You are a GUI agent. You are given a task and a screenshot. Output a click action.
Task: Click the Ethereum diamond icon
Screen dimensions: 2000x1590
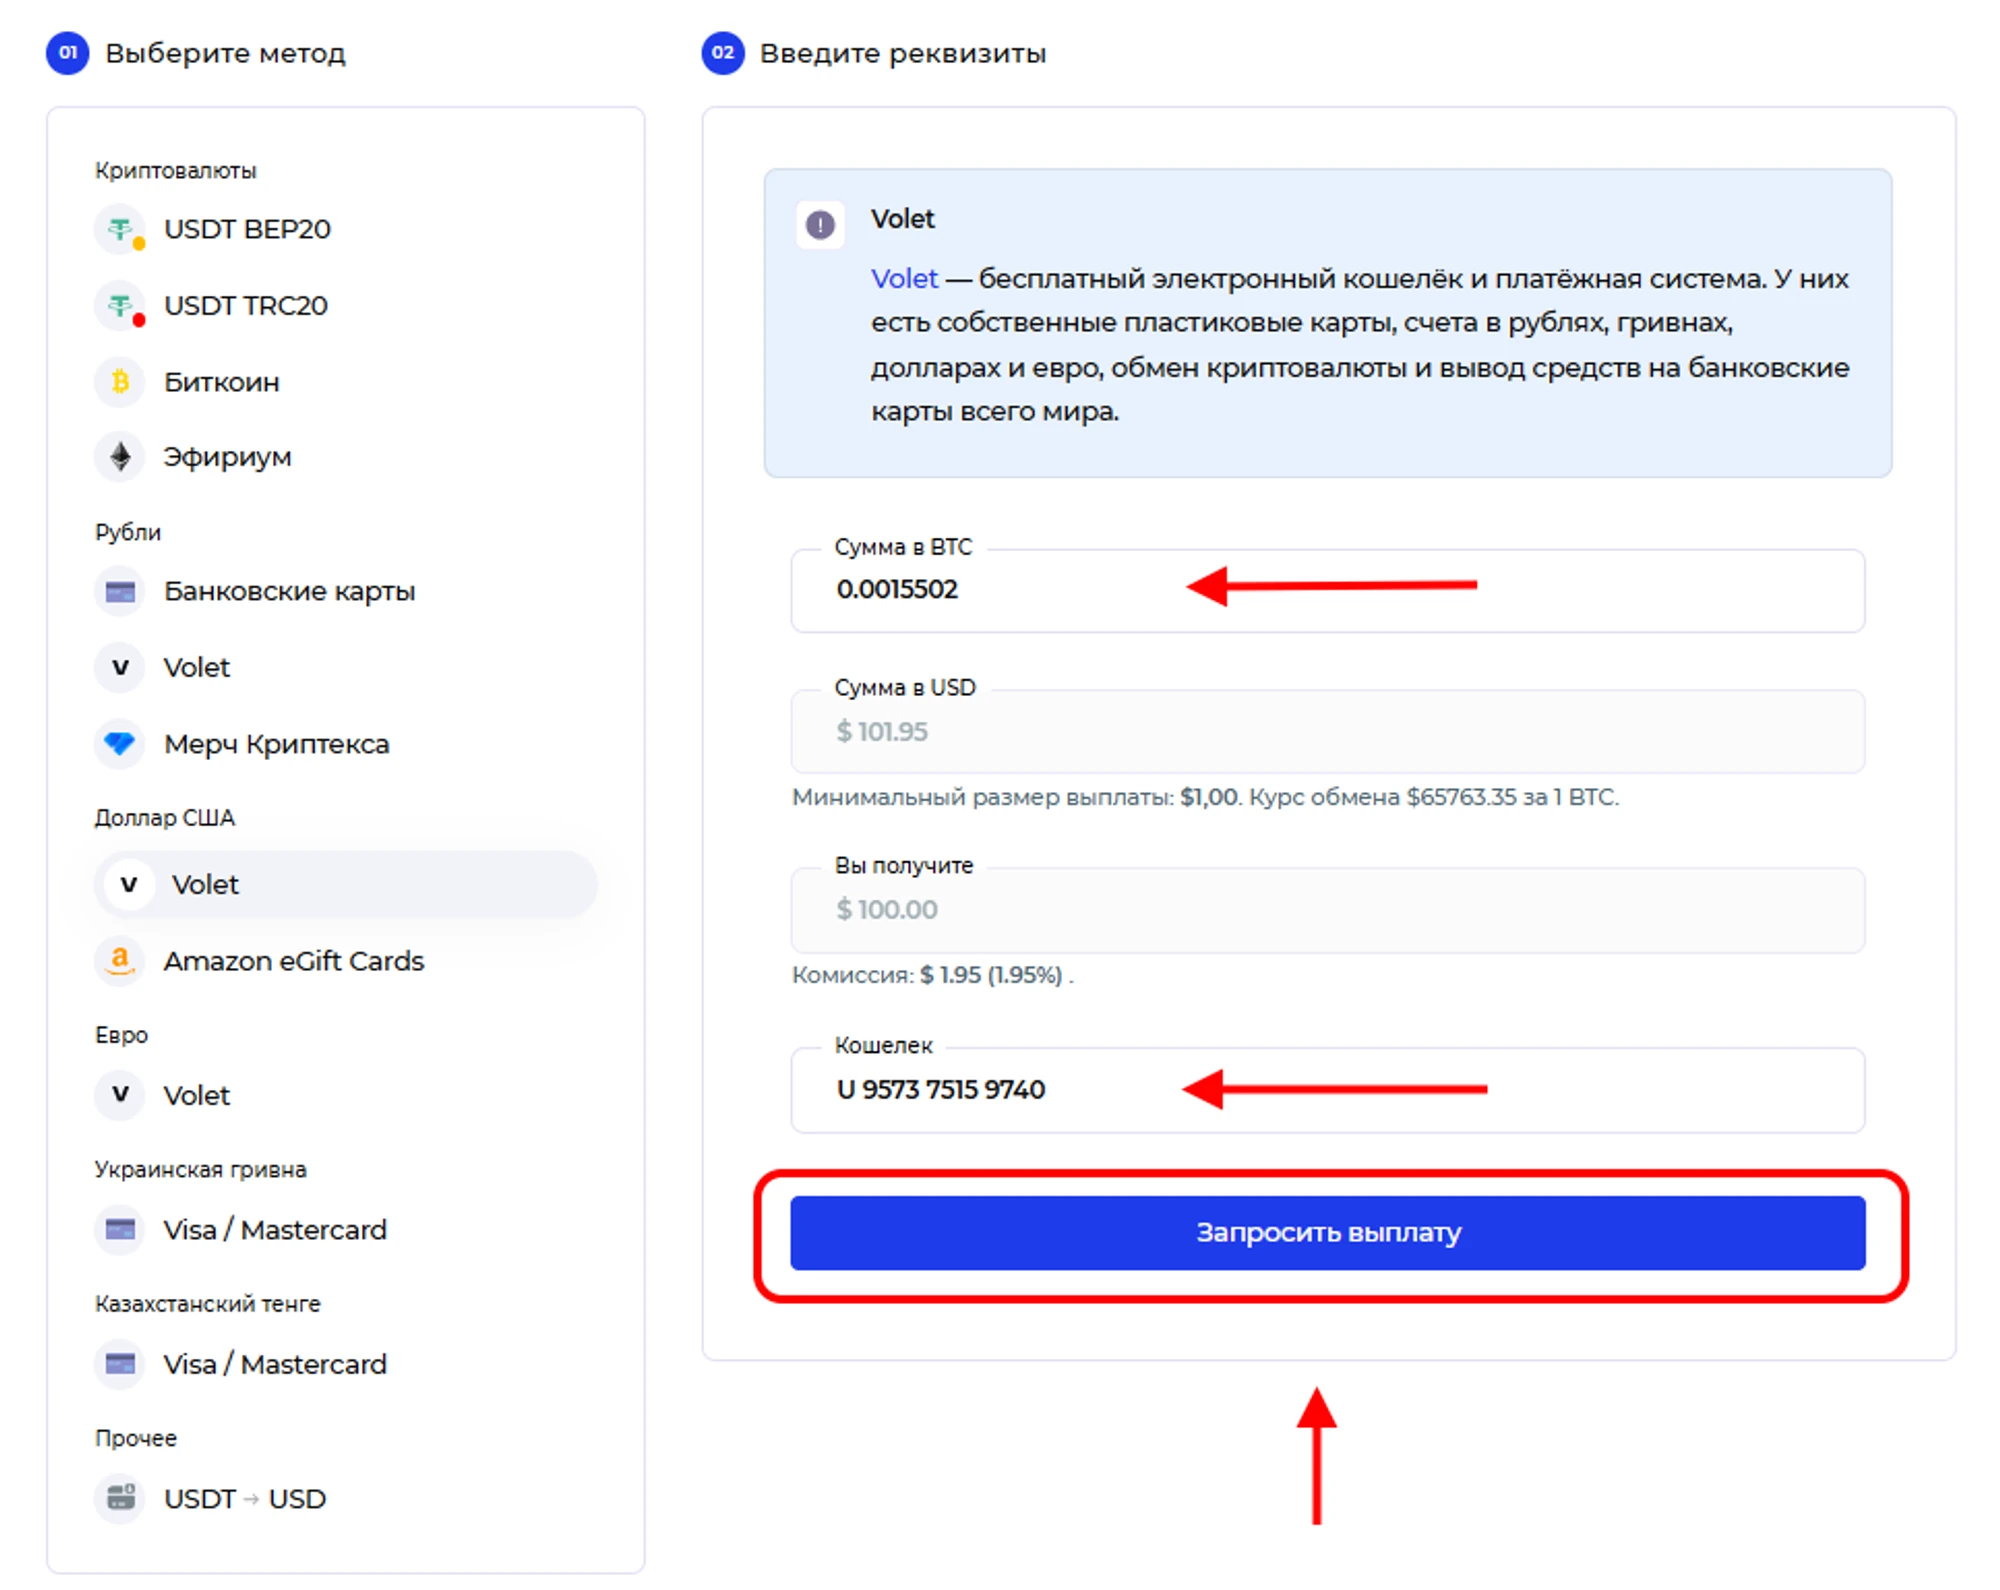121,457
